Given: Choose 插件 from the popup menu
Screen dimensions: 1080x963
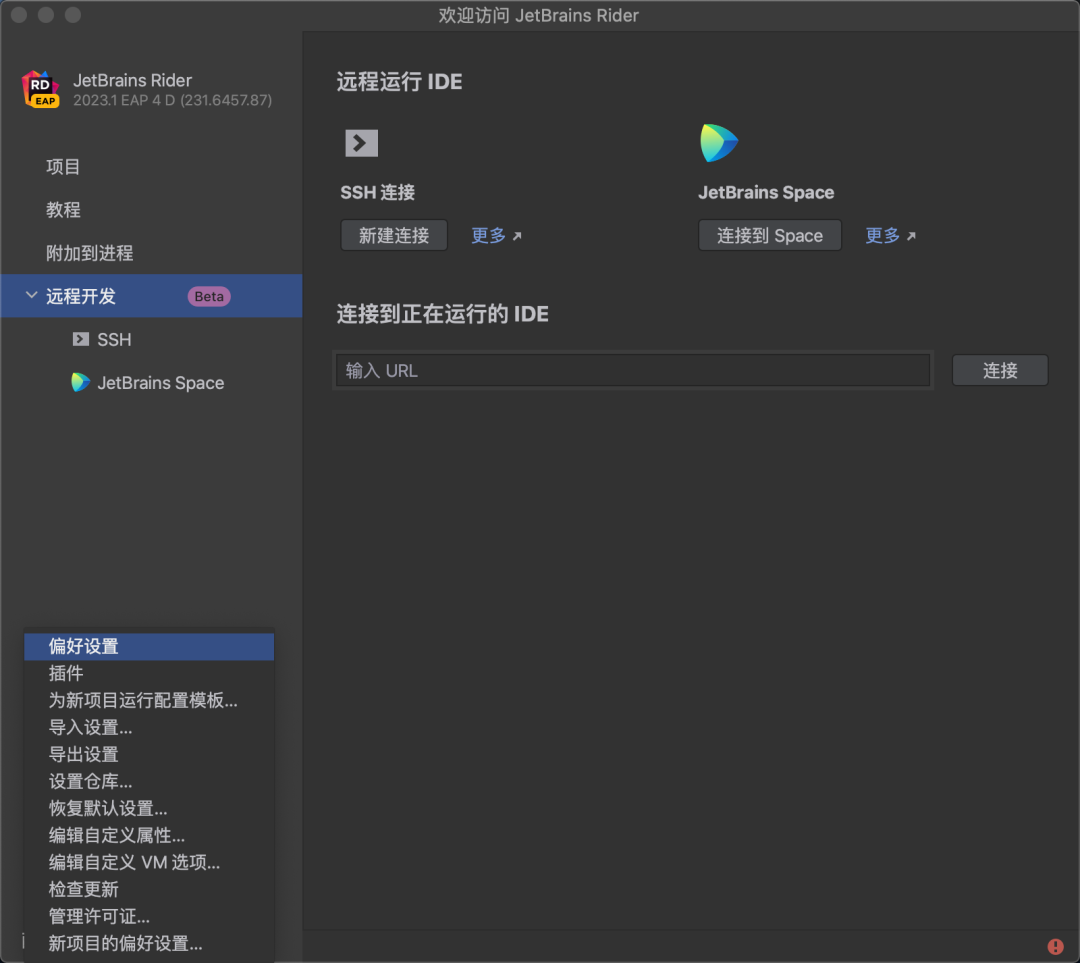Looking at the screenshot, I should [149, 674].
